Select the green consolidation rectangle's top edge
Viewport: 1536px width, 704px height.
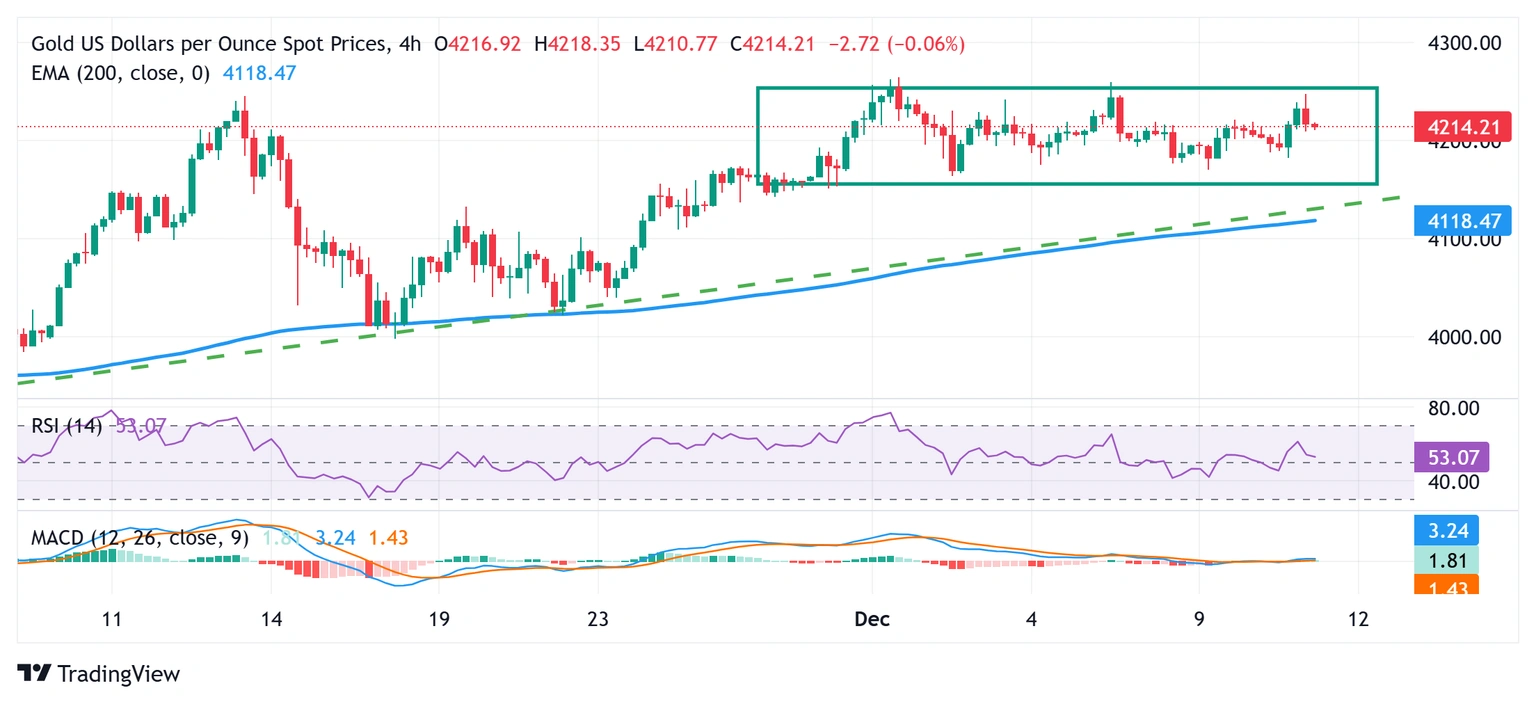pos(1066,88)
